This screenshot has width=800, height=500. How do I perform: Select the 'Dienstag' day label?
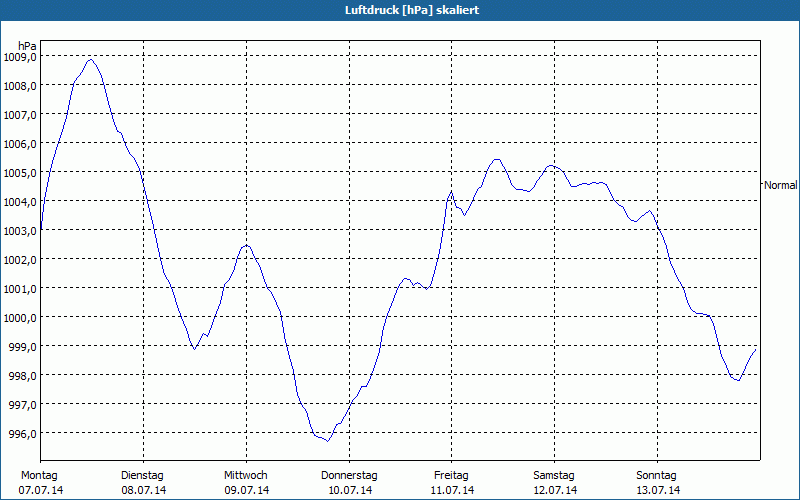[142, 476]
